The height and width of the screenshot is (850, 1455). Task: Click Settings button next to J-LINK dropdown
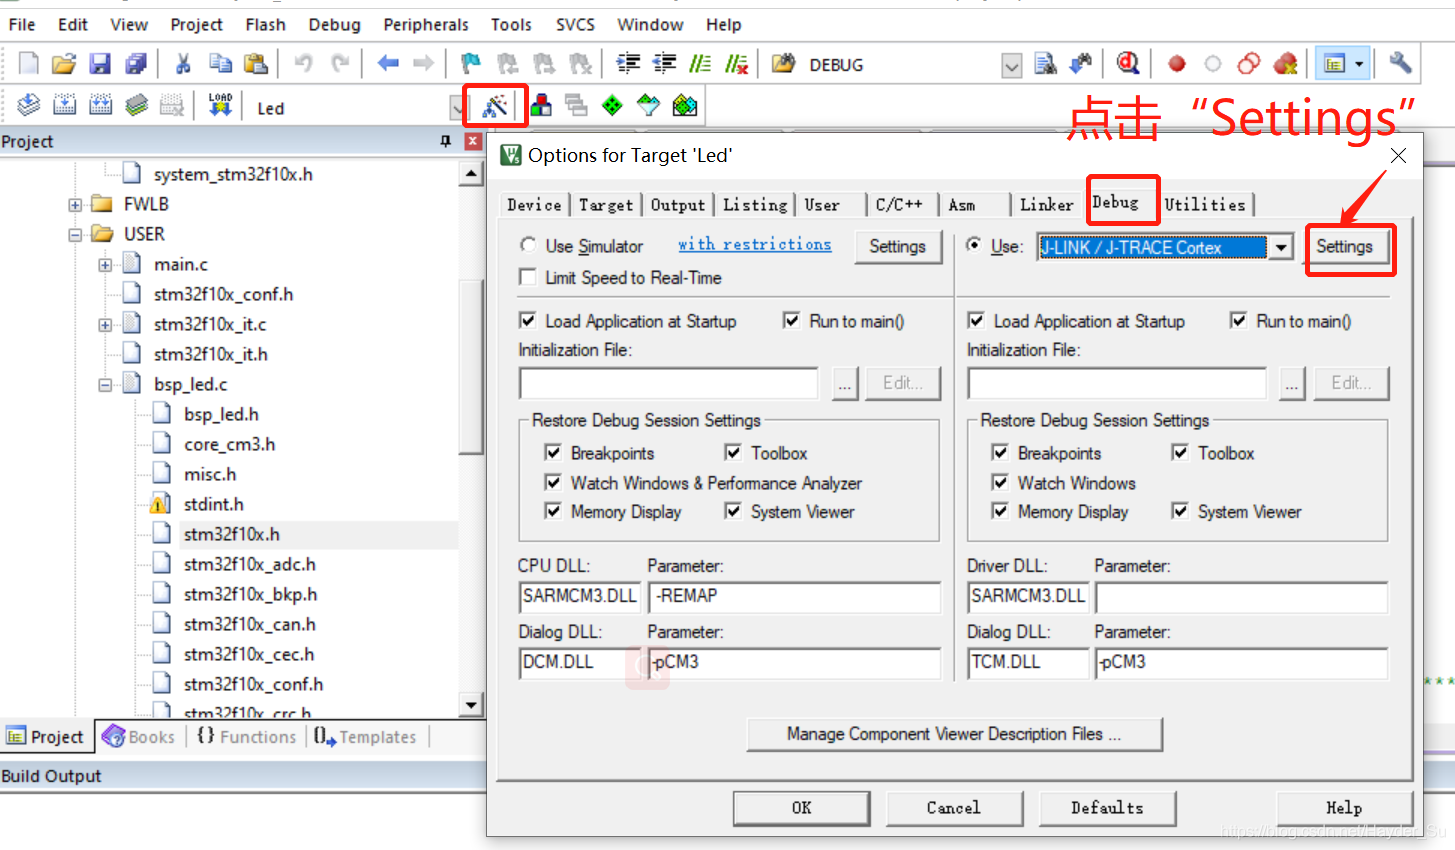(x=1344, y=246)
